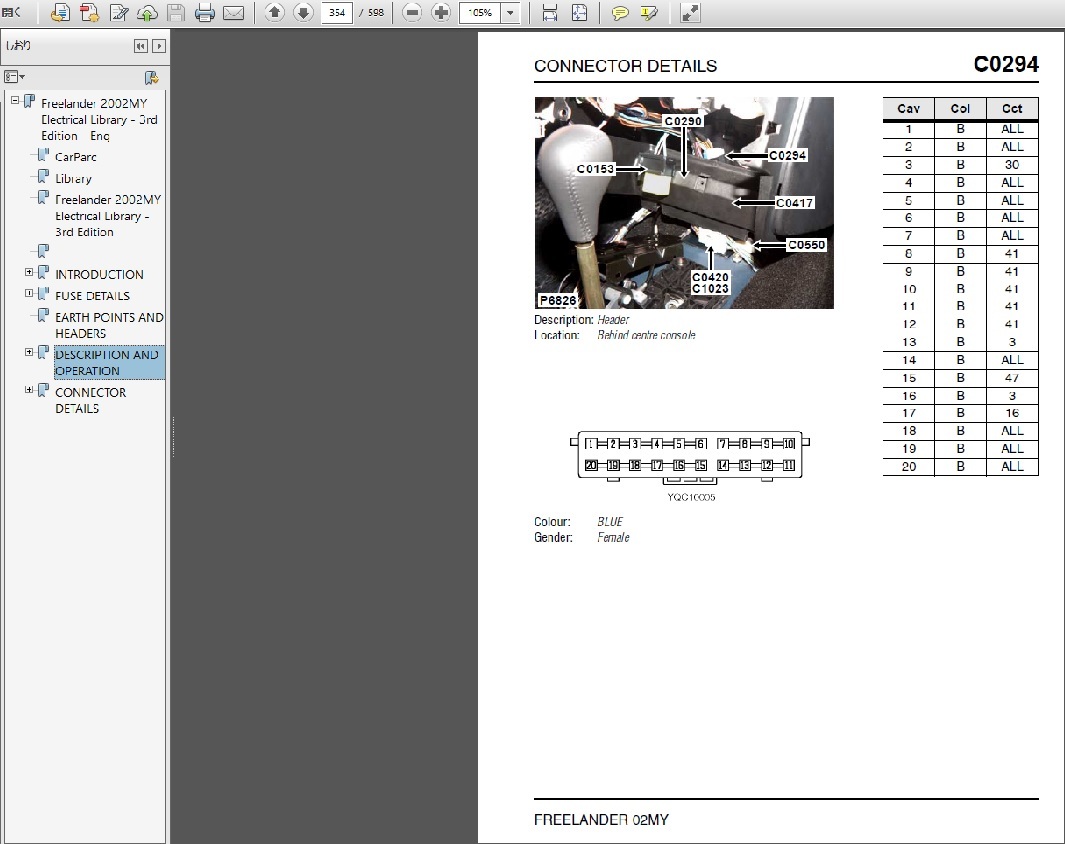Open the zoom level dropdown arrow
1065x844 pixels.
(x=510, y=12)
